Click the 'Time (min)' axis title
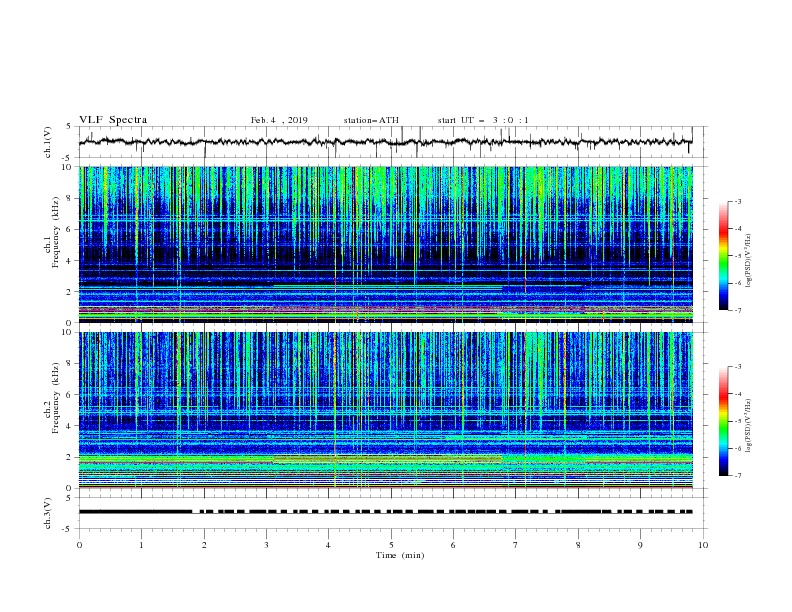The width and height of the screenshot is (792, 612). point(400,555)
